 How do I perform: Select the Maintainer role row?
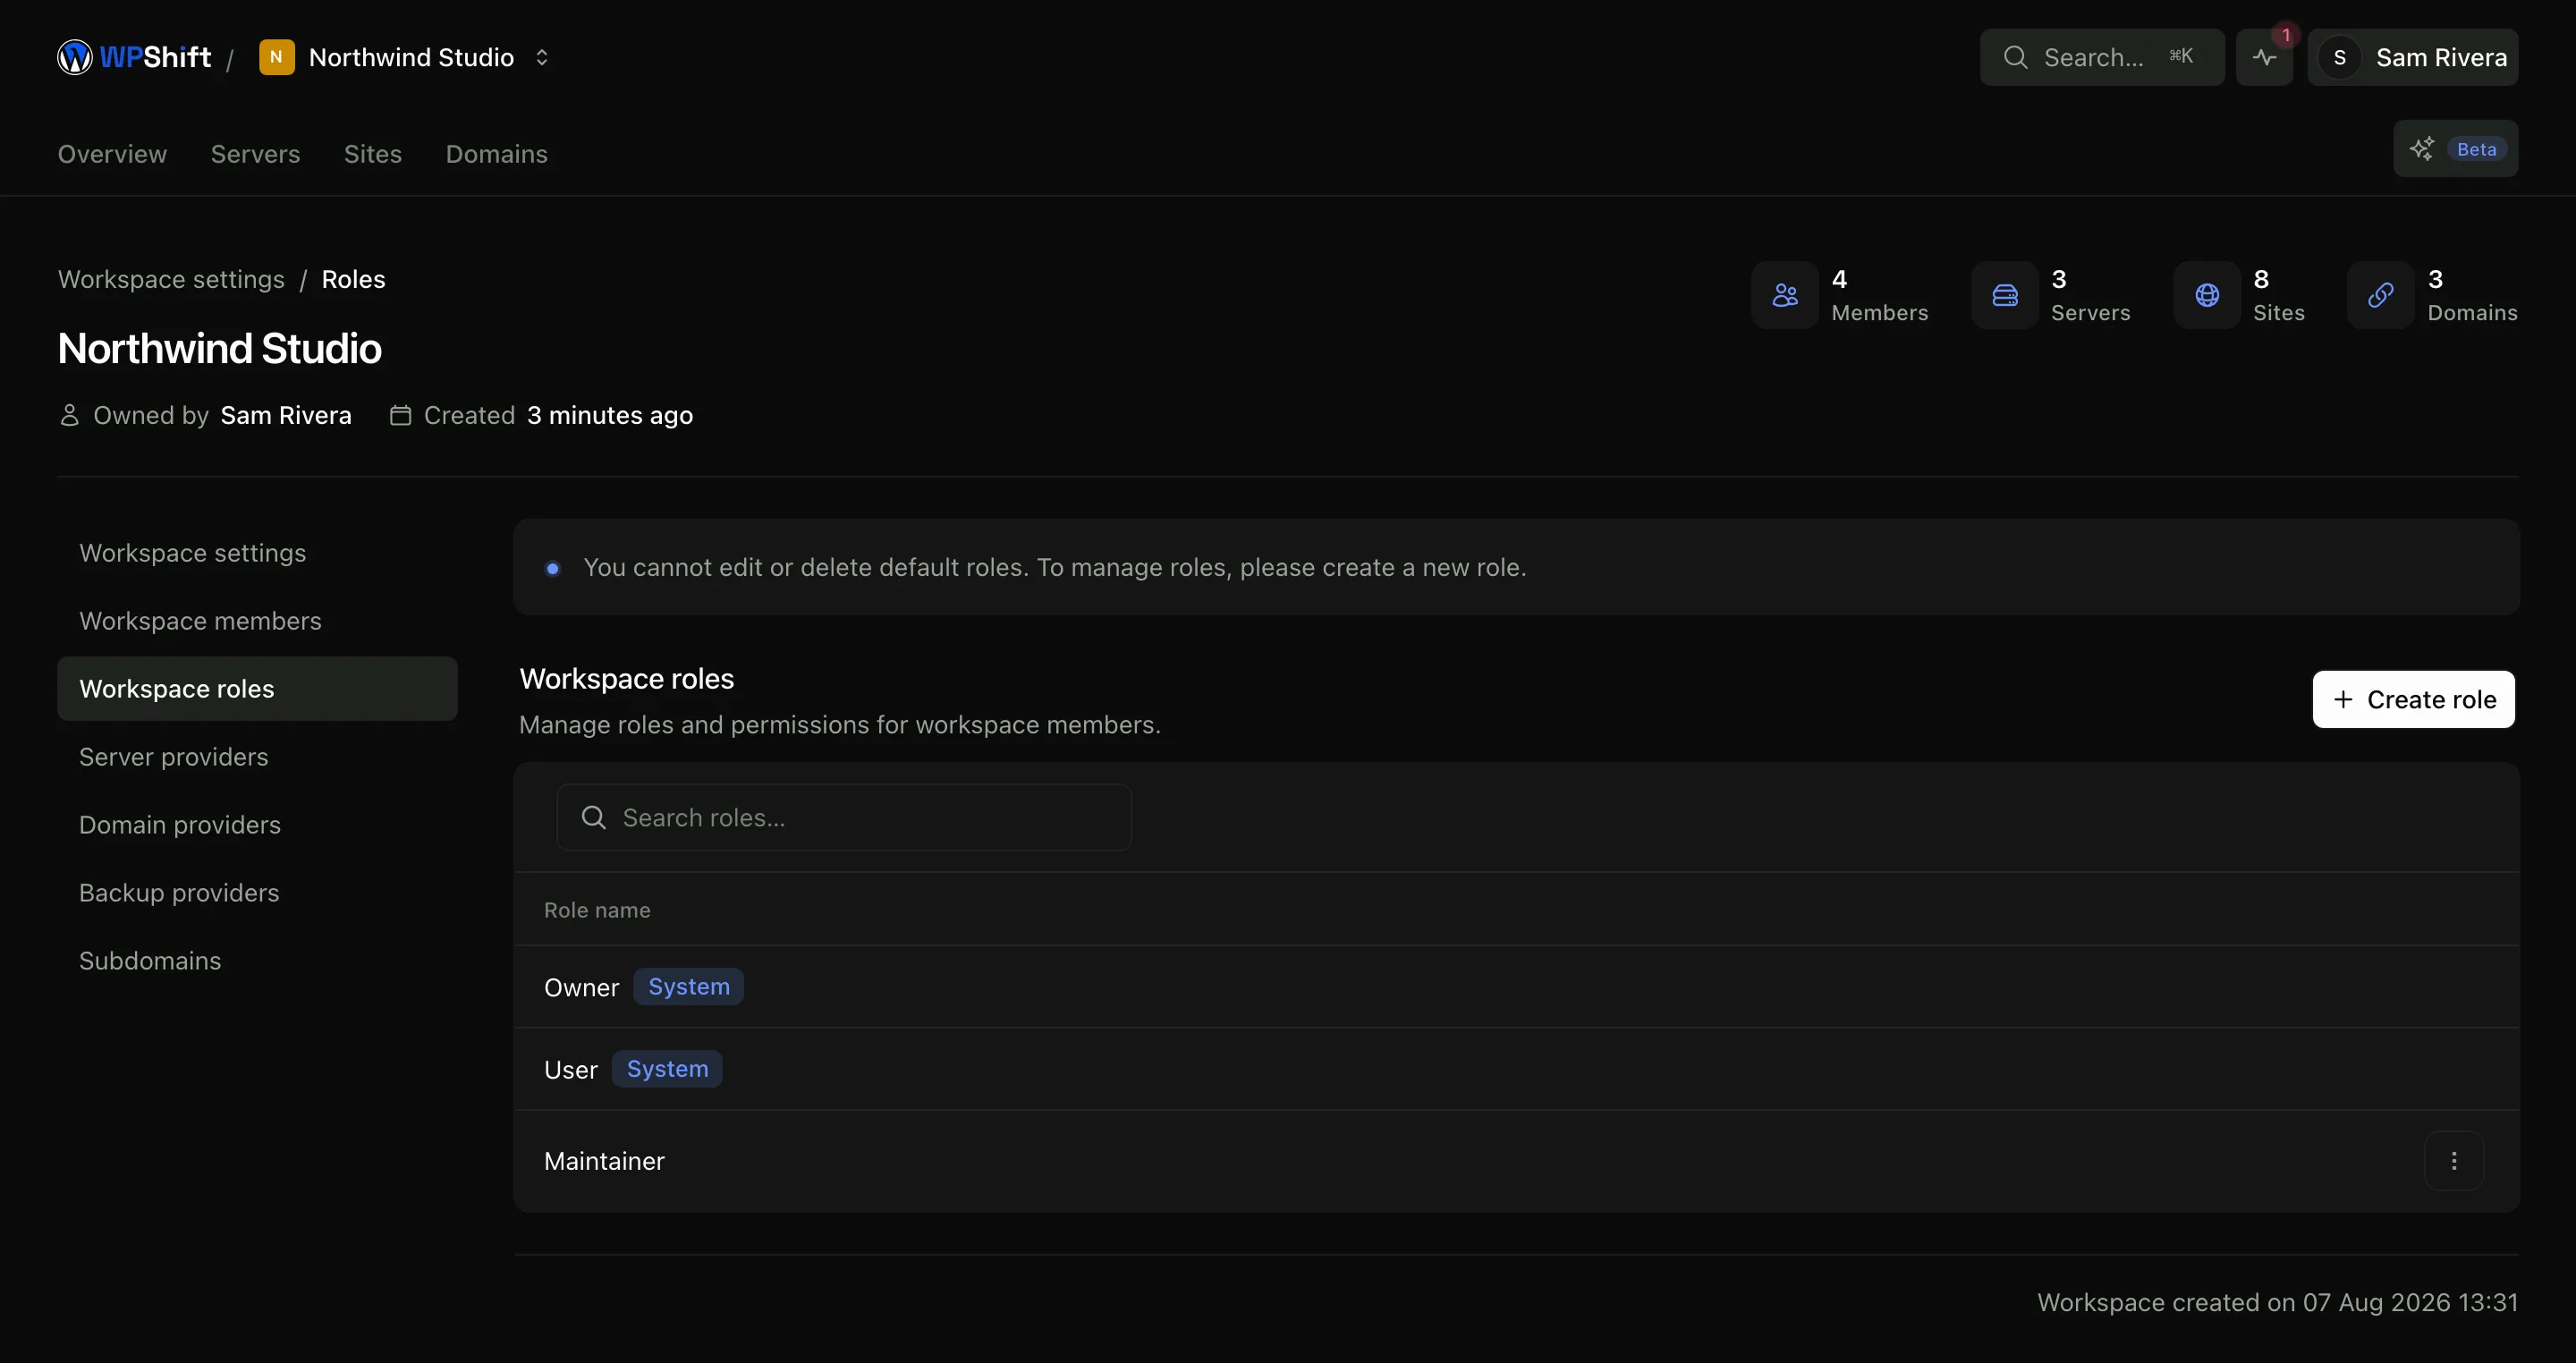[1516, 1161]
